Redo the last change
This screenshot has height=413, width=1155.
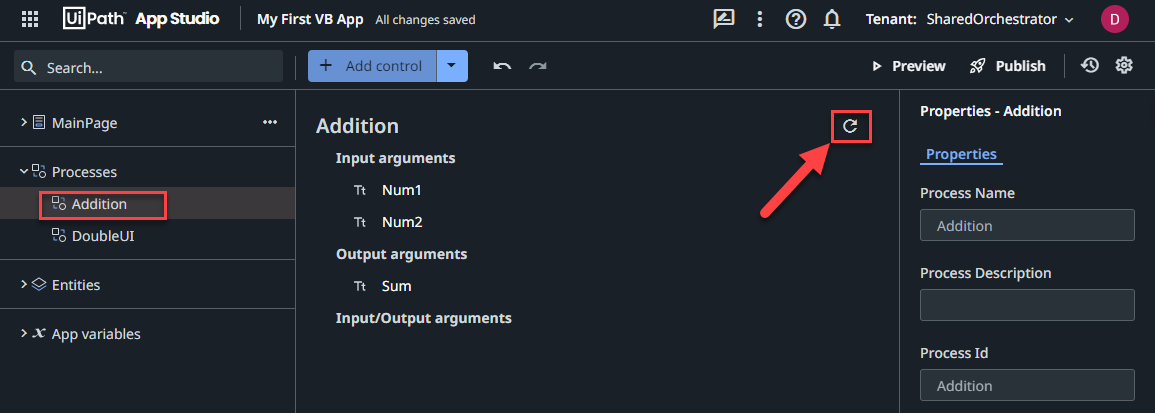pos(538,67)
